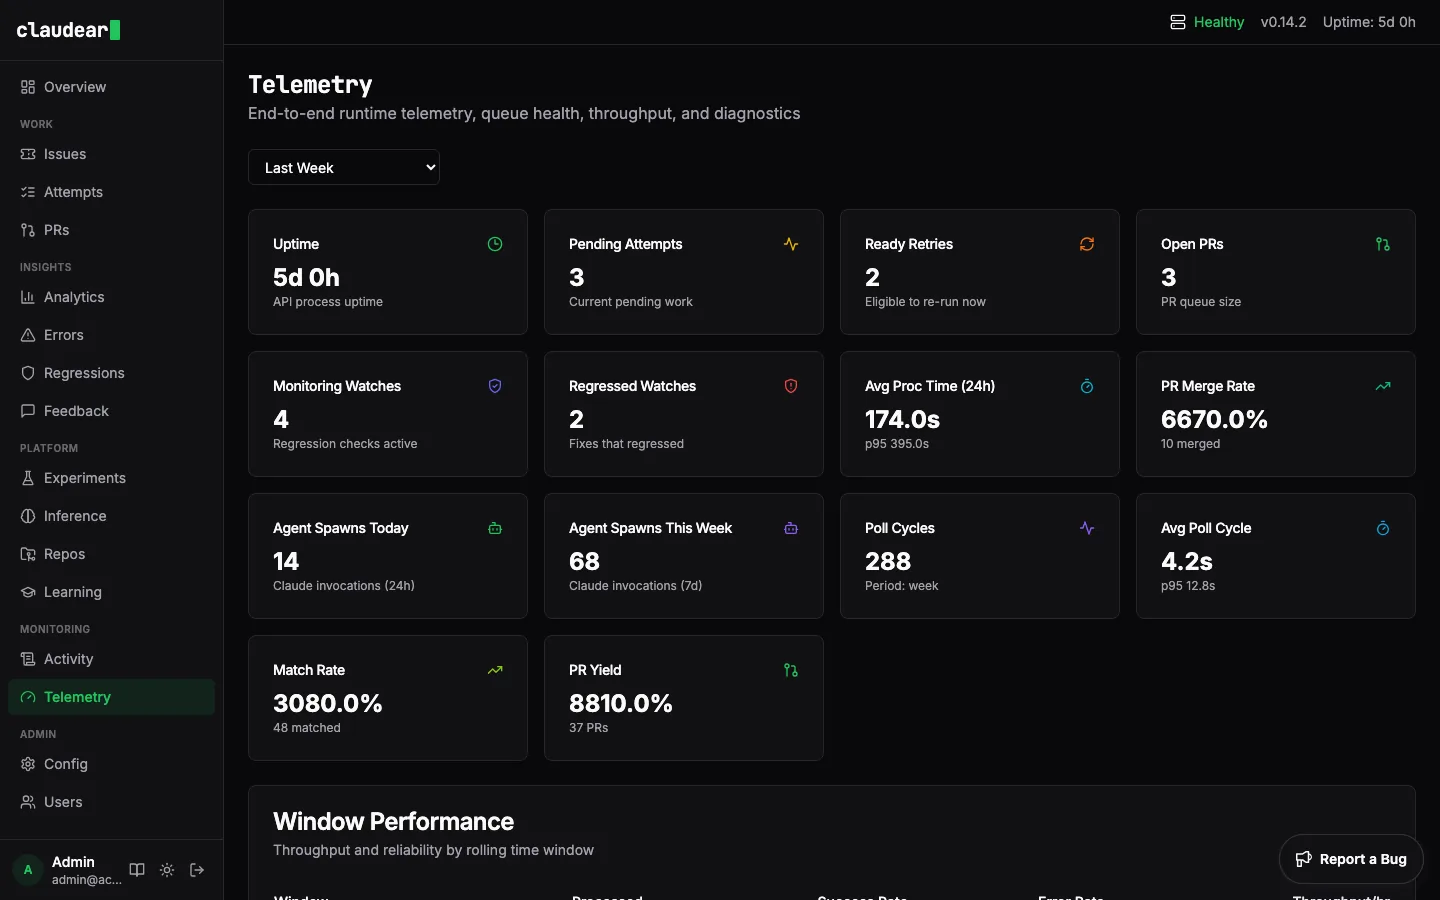Open the Last Week time range dropdown
This screenshot has width=1440, height=900.
(x=344, y=167)
